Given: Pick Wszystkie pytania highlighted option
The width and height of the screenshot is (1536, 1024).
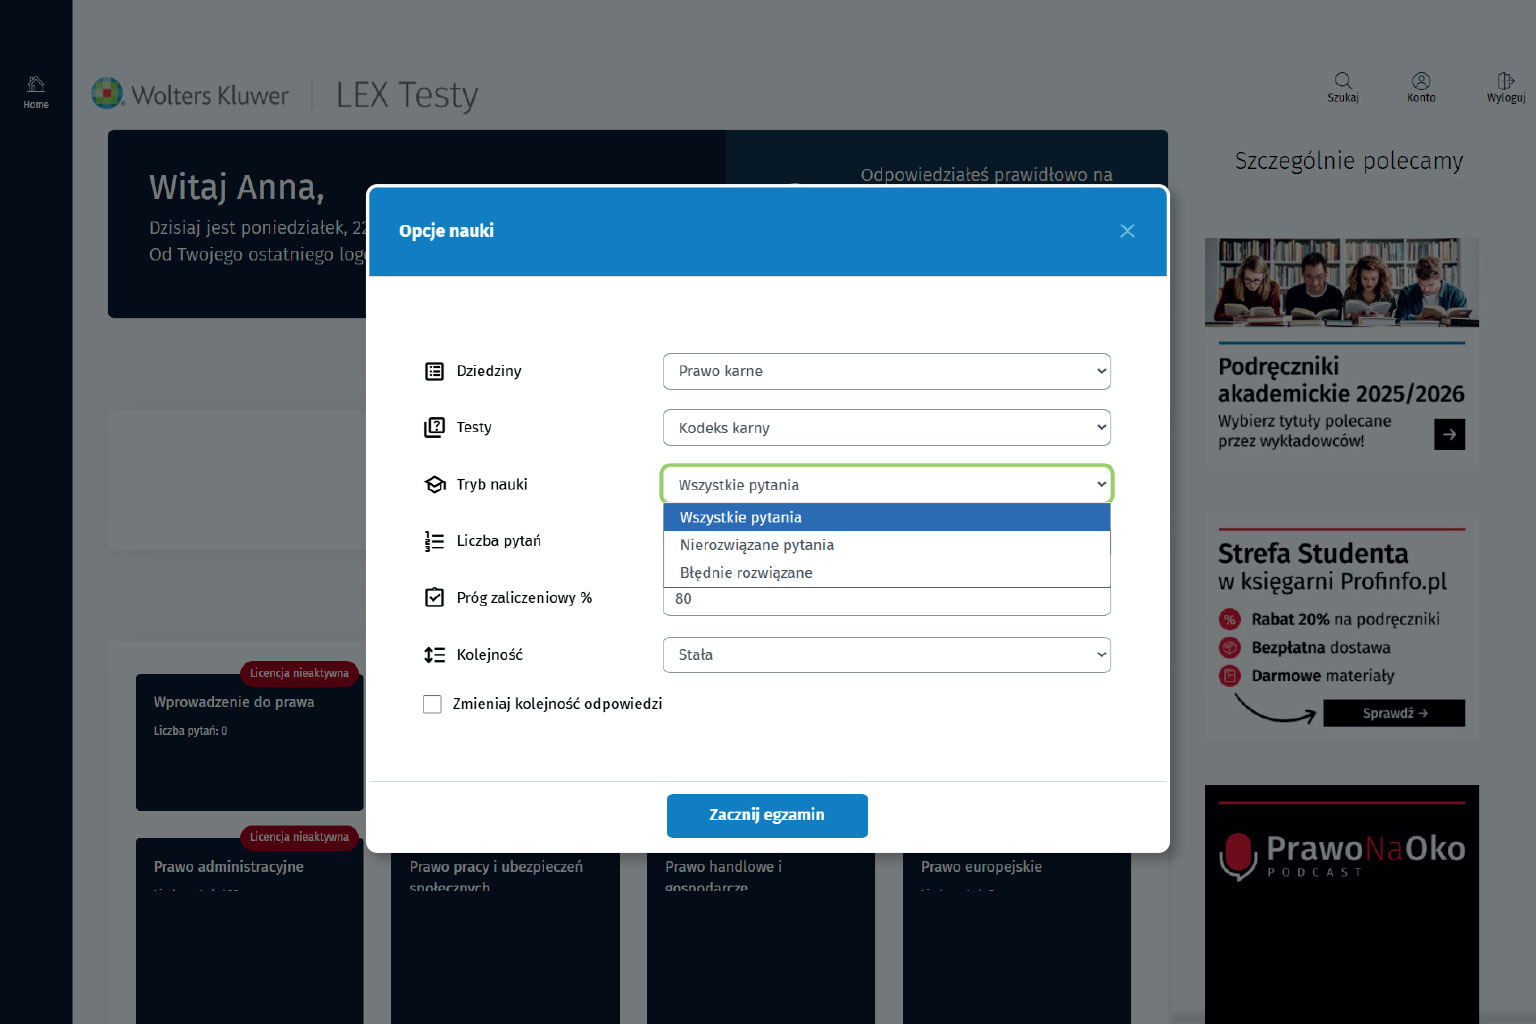Looking at the screenshot, I should point(741,517).
